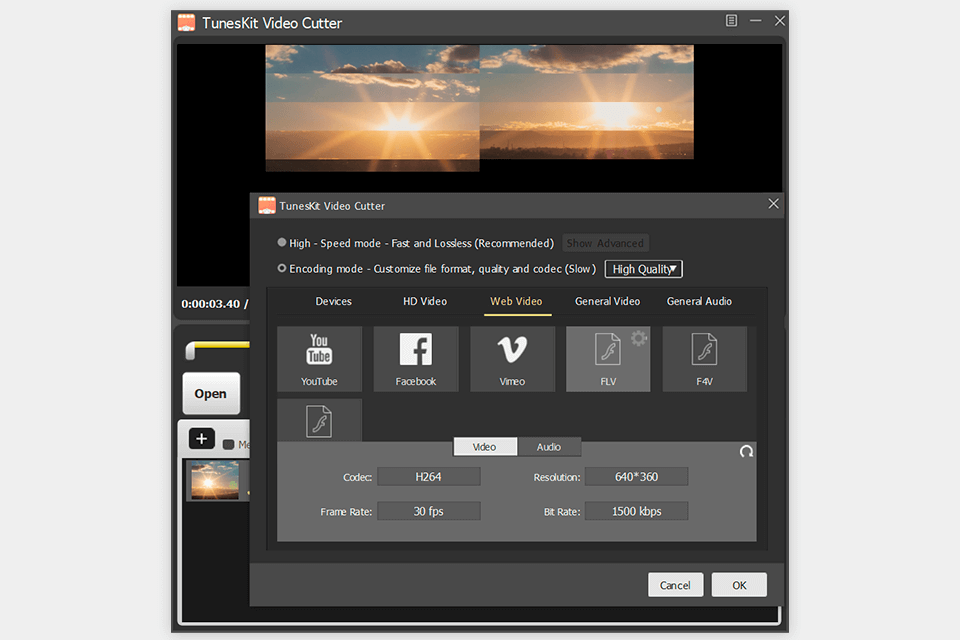Adjust the yellow trim slider handle
The image size is (960, 640).
[x=192, y=352]
